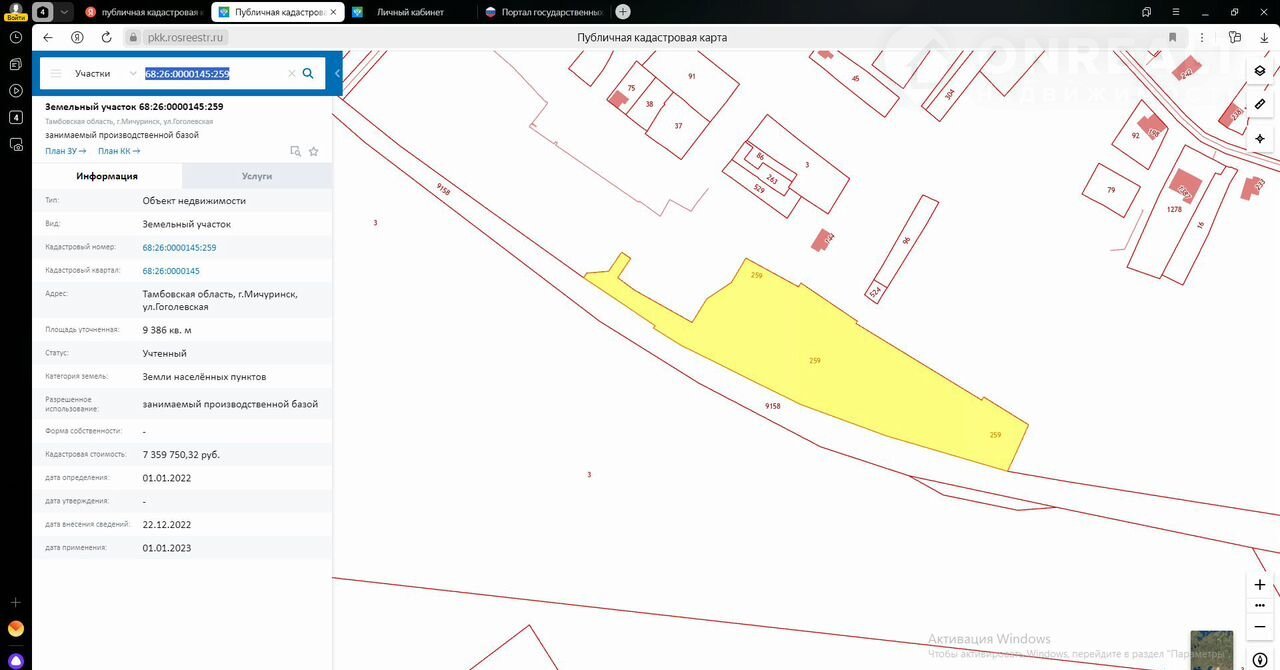Add parcel to favorites with star icon
Viewport: 1280px width, 670px height.
click(313, 151)
